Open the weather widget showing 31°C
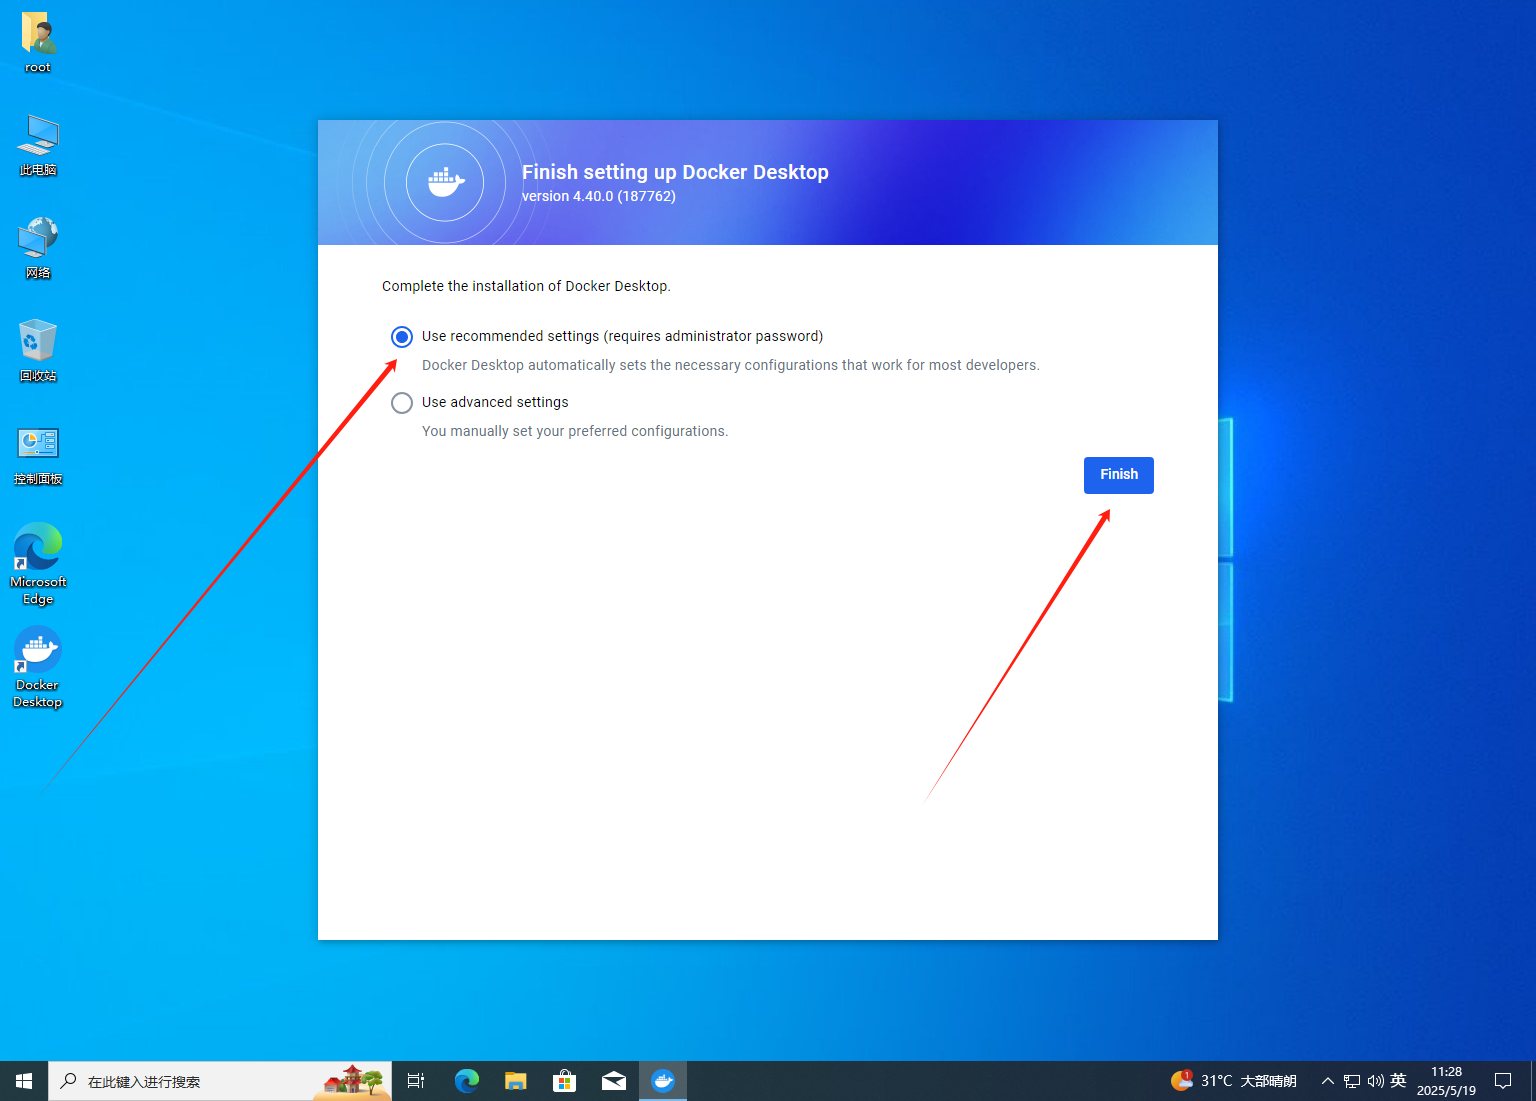Screen dimensions: 1536x1101 pyautogui.click(x=1234, y=1081)
